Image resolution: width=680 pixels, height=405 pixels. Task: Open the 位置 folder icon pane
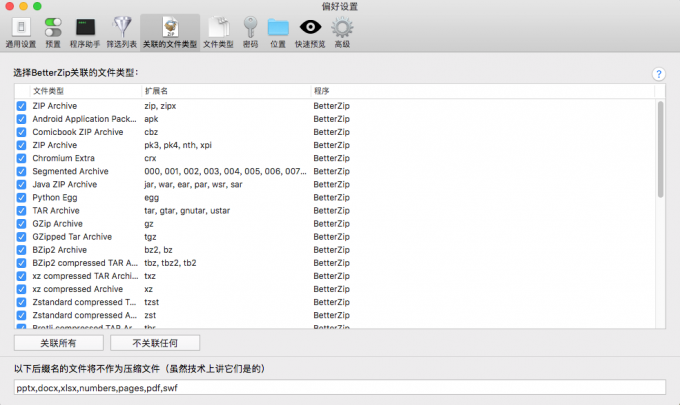pos(278,33)
